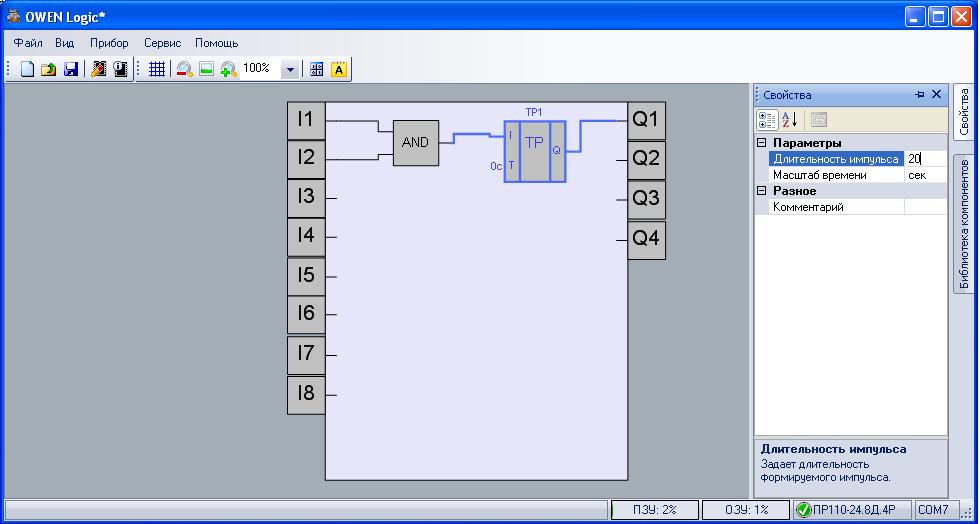
Task: Click the 100% zoom value field
Action: tap(259, 69)
